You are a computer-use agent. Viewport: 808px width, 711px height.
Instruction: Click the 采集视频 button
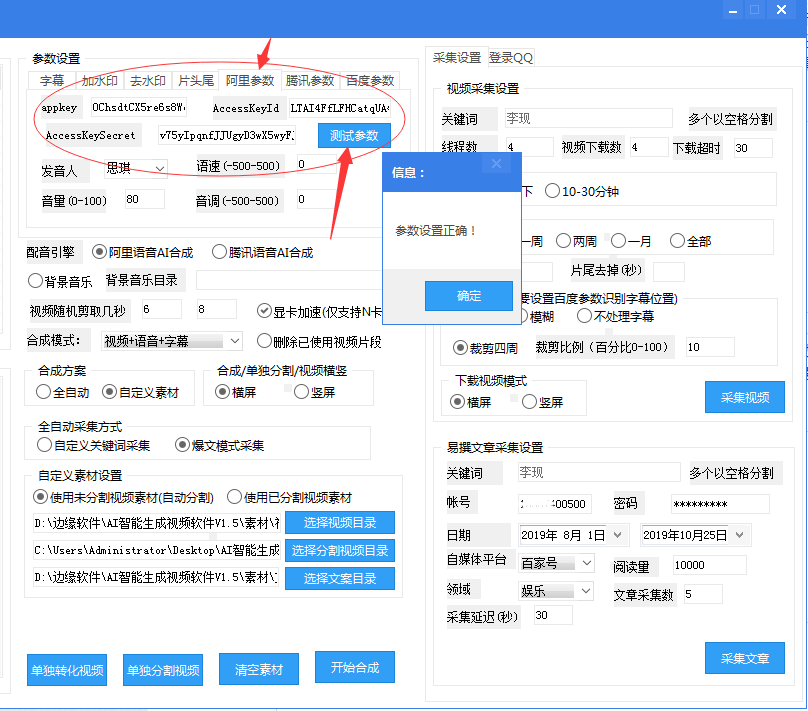[745, 397]
